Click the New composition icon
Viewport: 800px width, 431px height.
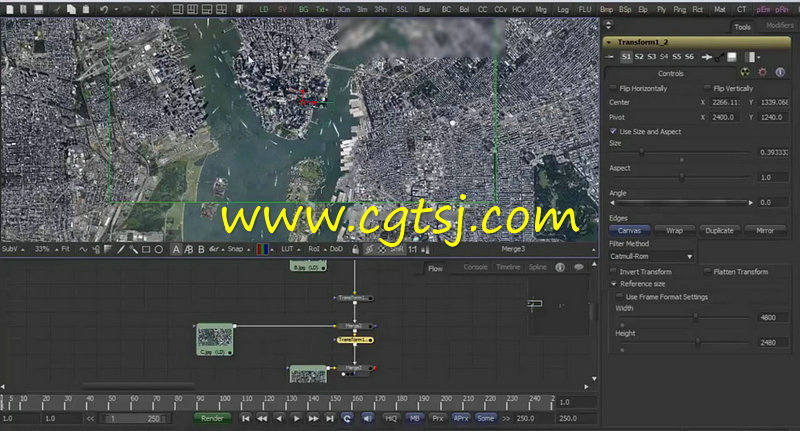10,9
